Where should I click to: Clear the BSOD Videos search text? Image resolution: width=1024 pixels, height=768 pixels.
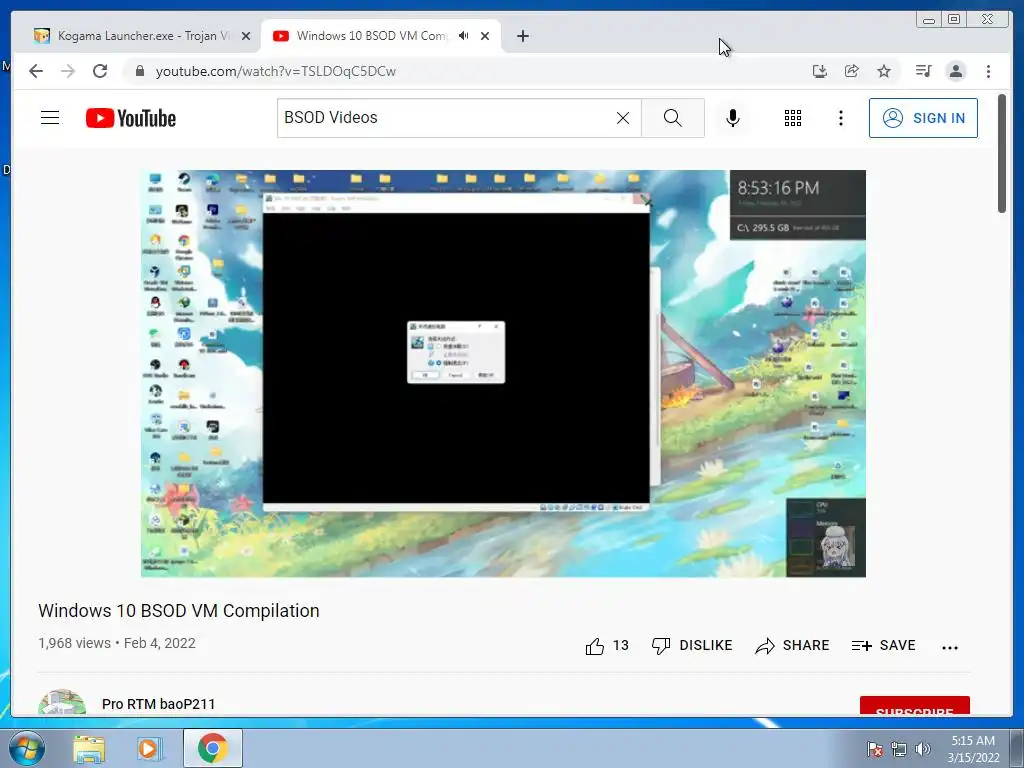pyautogui.click(x=623, y=118)
